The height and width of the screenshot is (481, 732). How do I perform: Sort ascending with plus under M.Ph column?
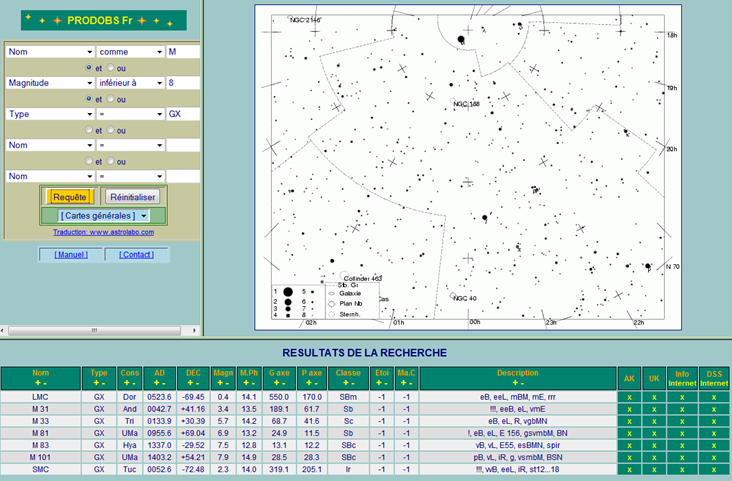[x=246, y=383]
